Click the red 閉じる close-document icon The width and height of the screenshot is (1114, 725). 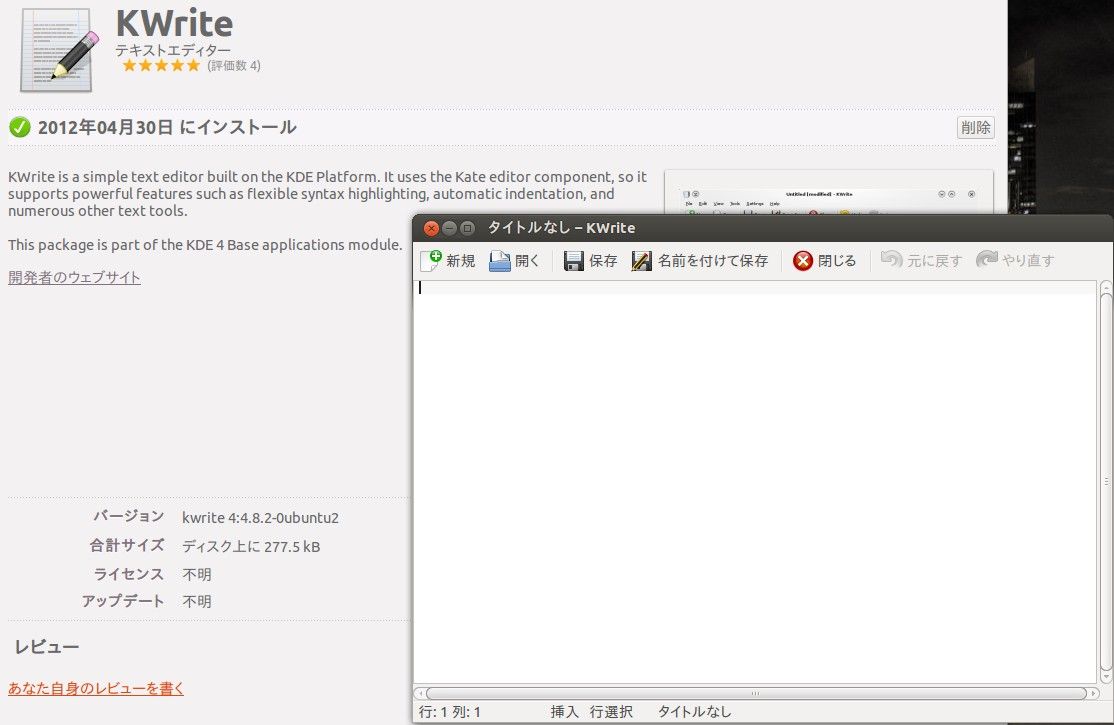point(803,261)
